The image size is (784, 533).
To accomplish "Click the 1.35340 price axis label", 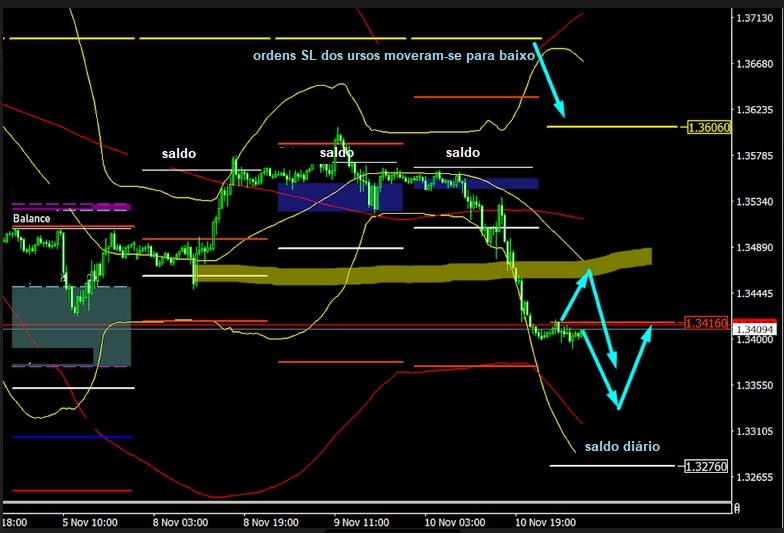I will pyautogui.click(x=754, y=202).
